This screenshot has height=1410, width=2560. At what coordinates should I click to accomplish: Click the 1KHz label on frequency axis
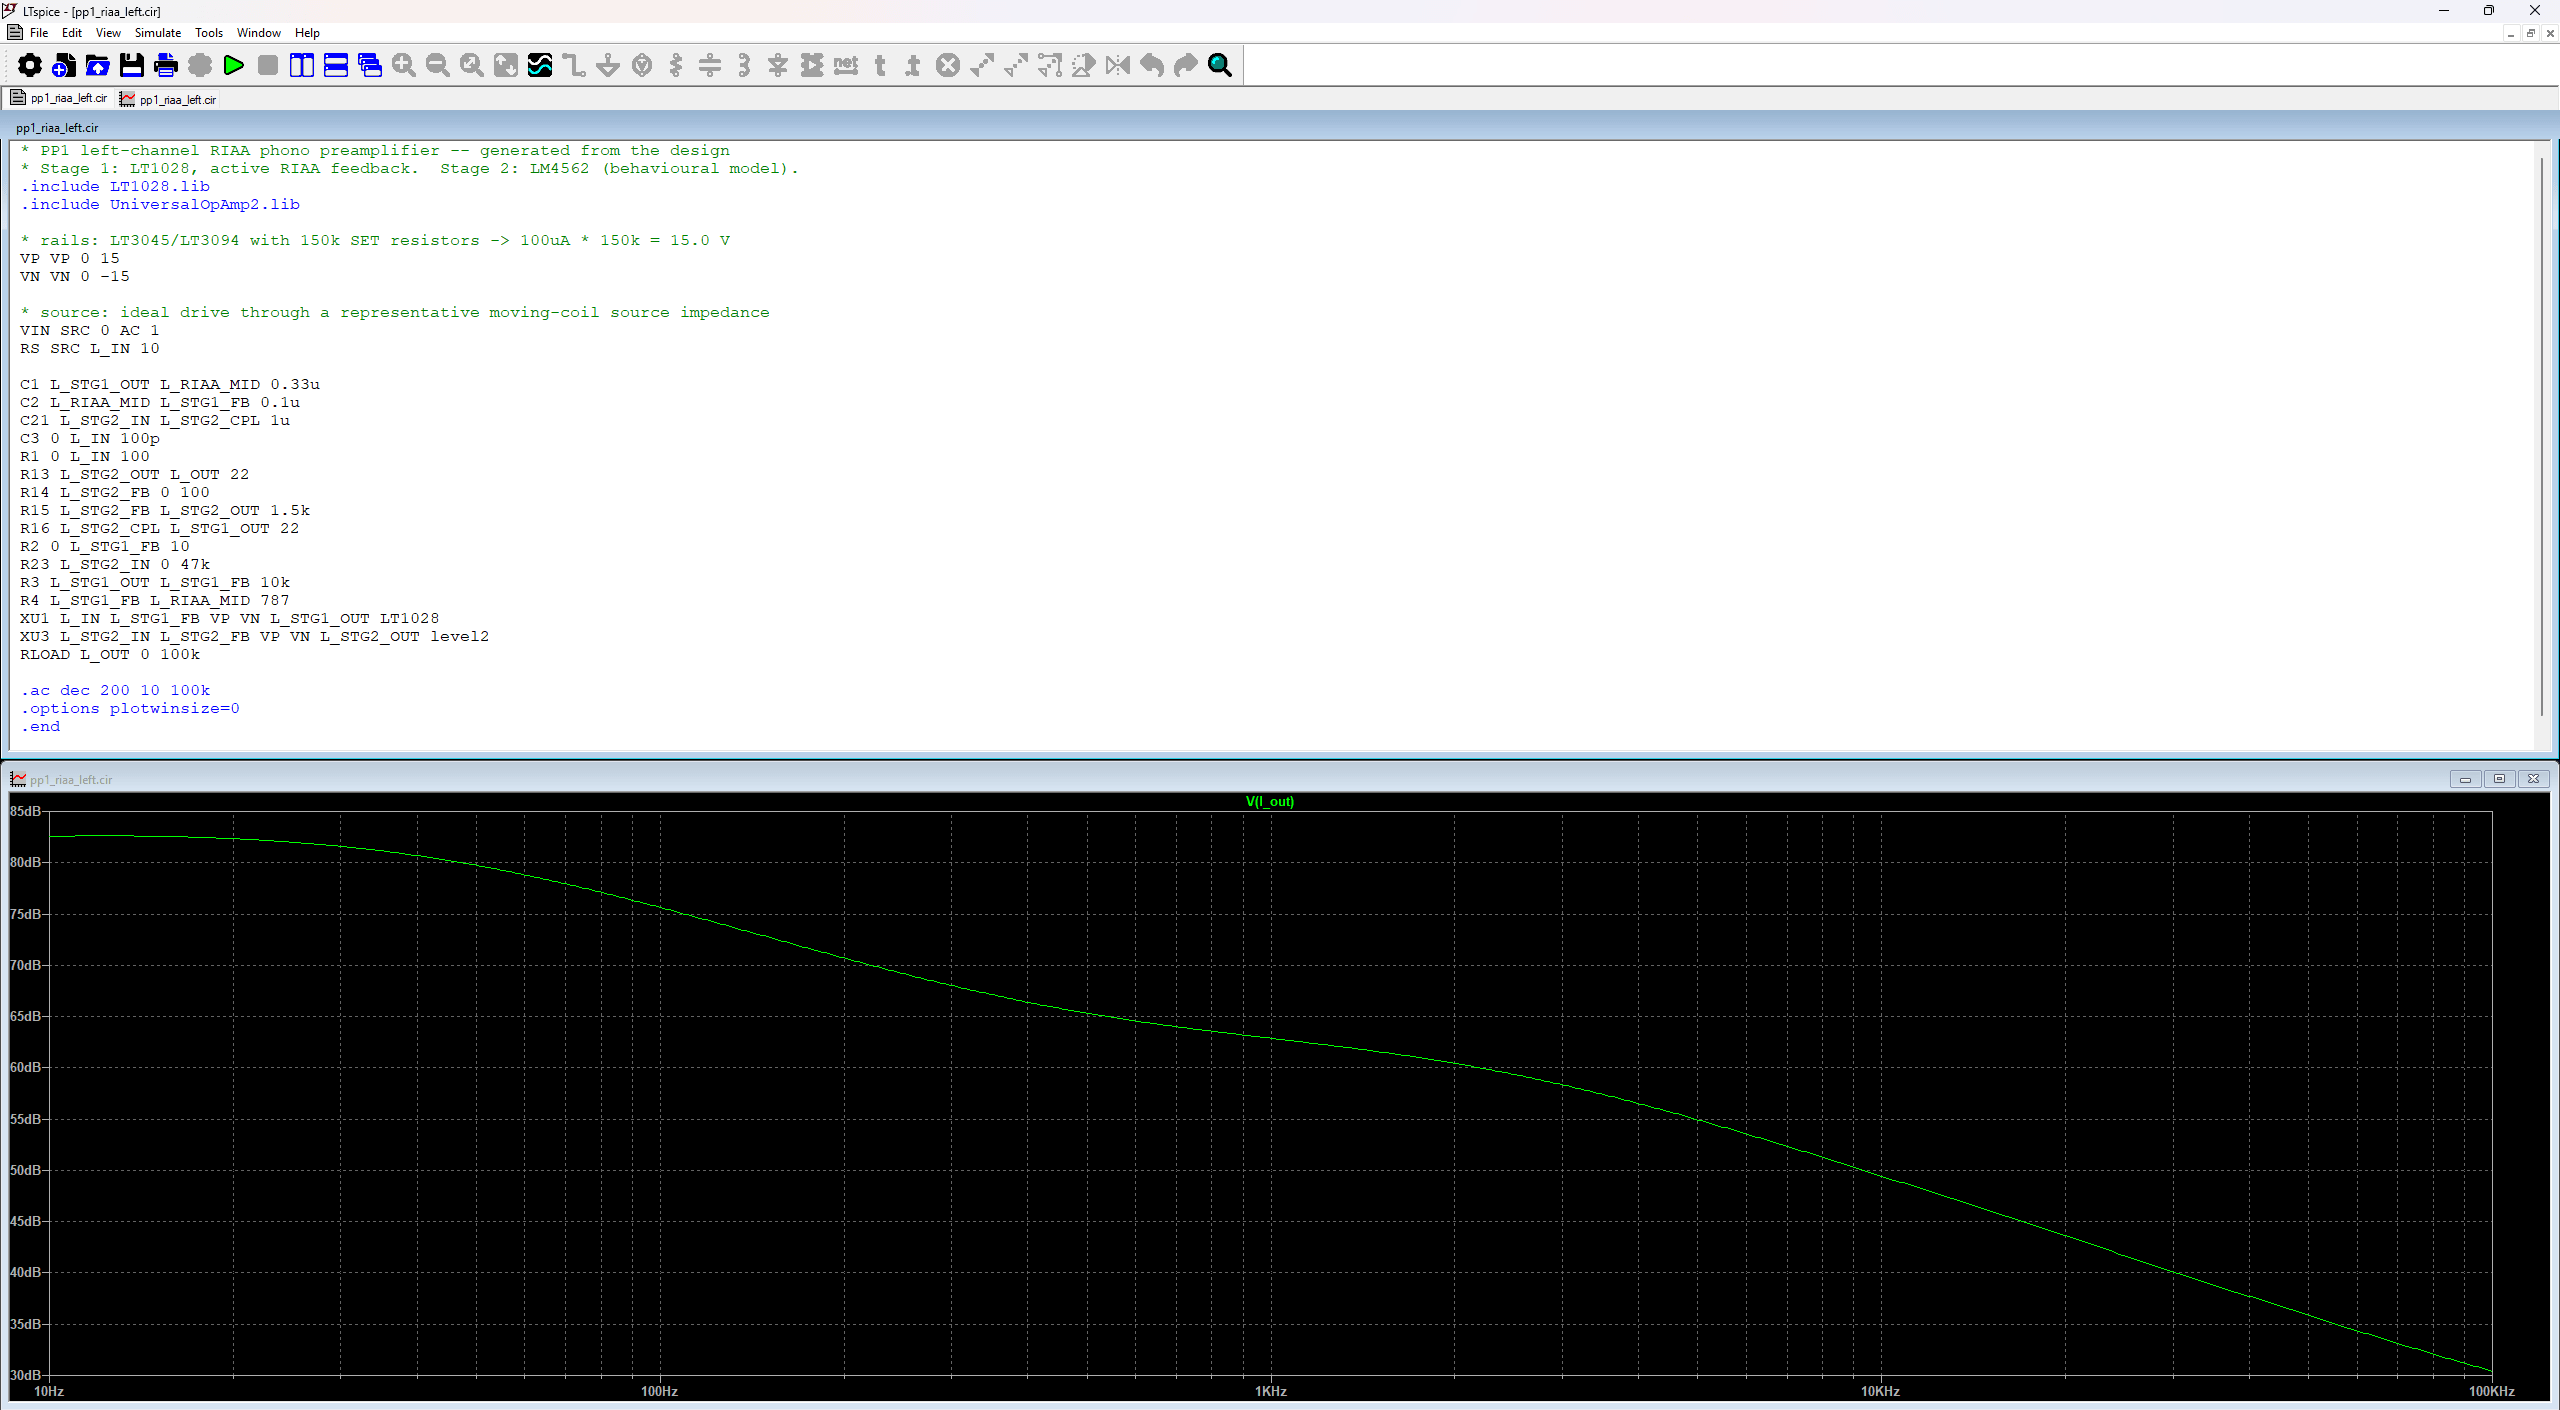pyautogui.click(x=1271, y=1391)
